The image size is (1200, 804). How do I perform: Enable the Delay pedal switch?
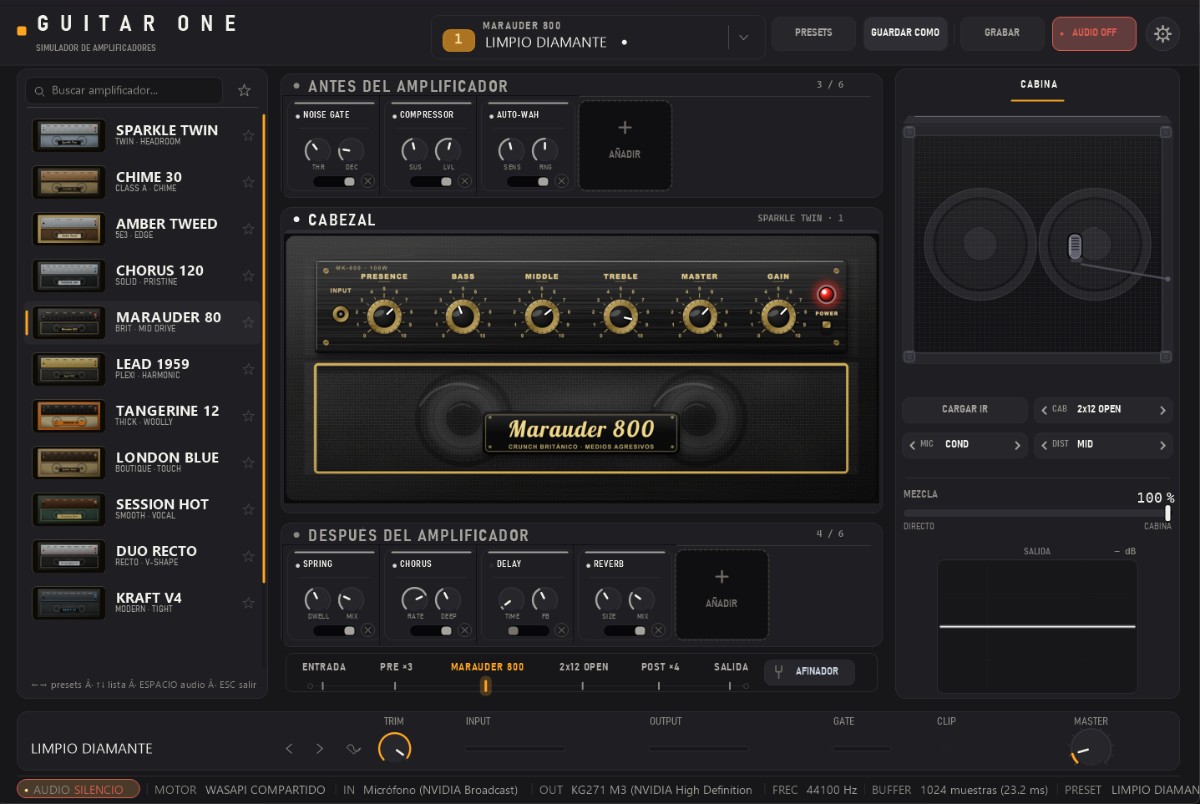click(529, 631)
